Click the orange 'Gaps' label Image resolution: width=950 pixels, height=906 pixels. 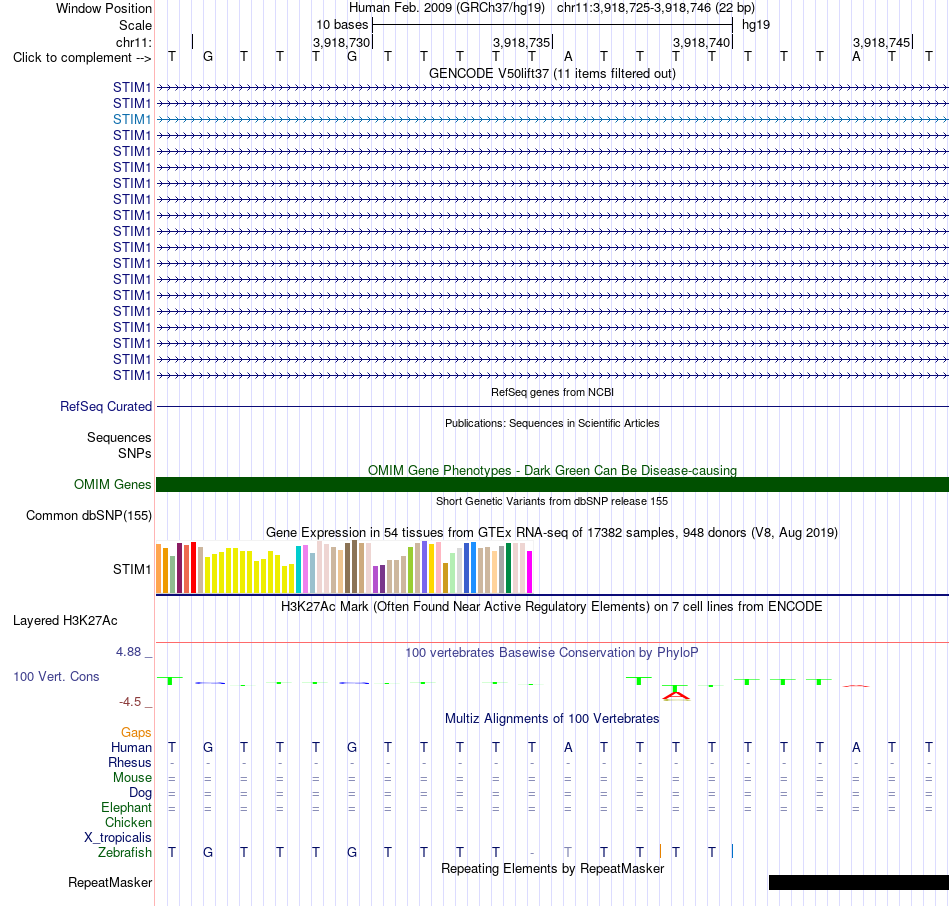(136, 733)
